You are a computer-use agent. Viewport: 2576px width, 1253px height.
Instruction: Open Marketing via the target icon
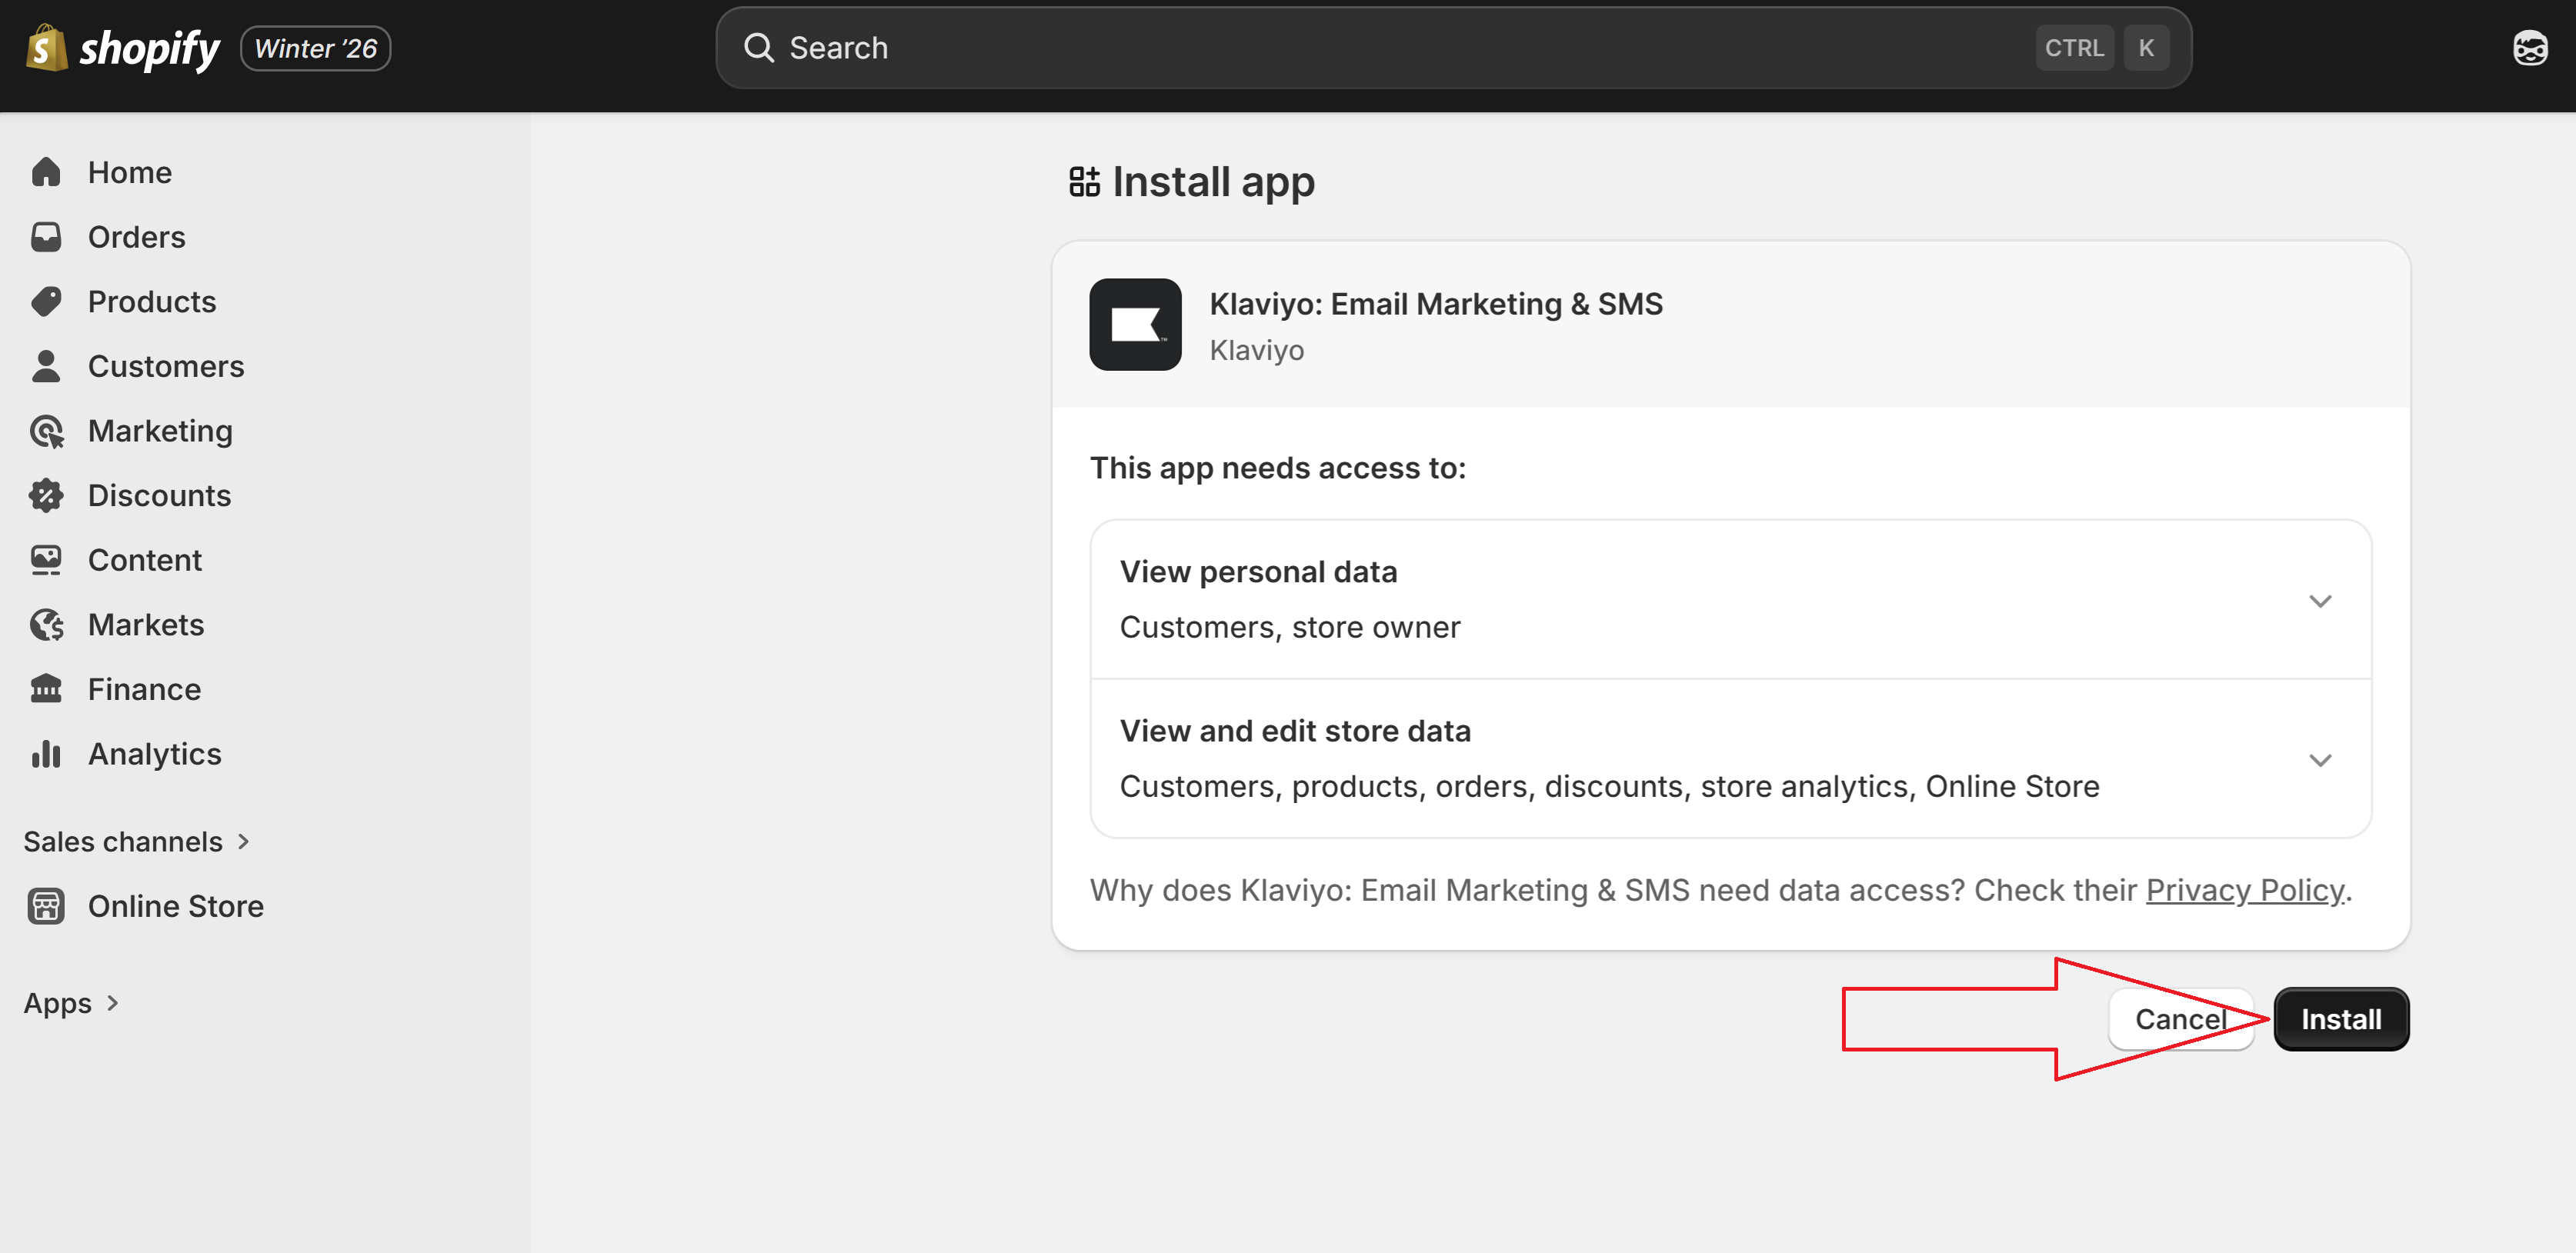click(46, 431)
